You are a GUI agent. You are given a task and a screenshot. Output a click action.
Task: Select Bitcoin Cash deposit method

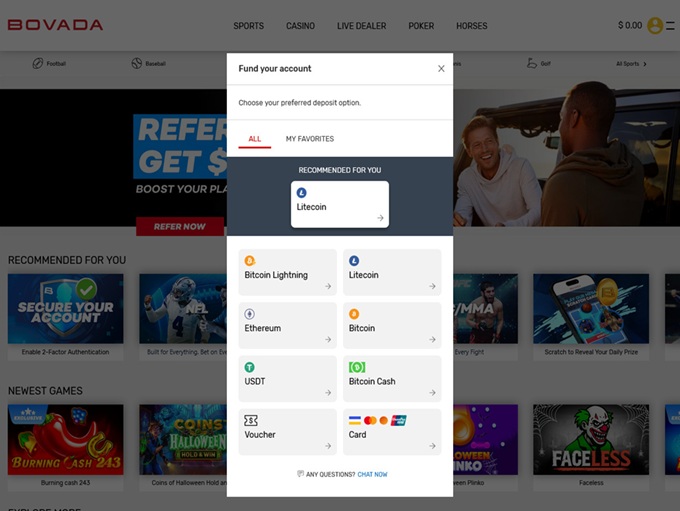click(392, 379)
